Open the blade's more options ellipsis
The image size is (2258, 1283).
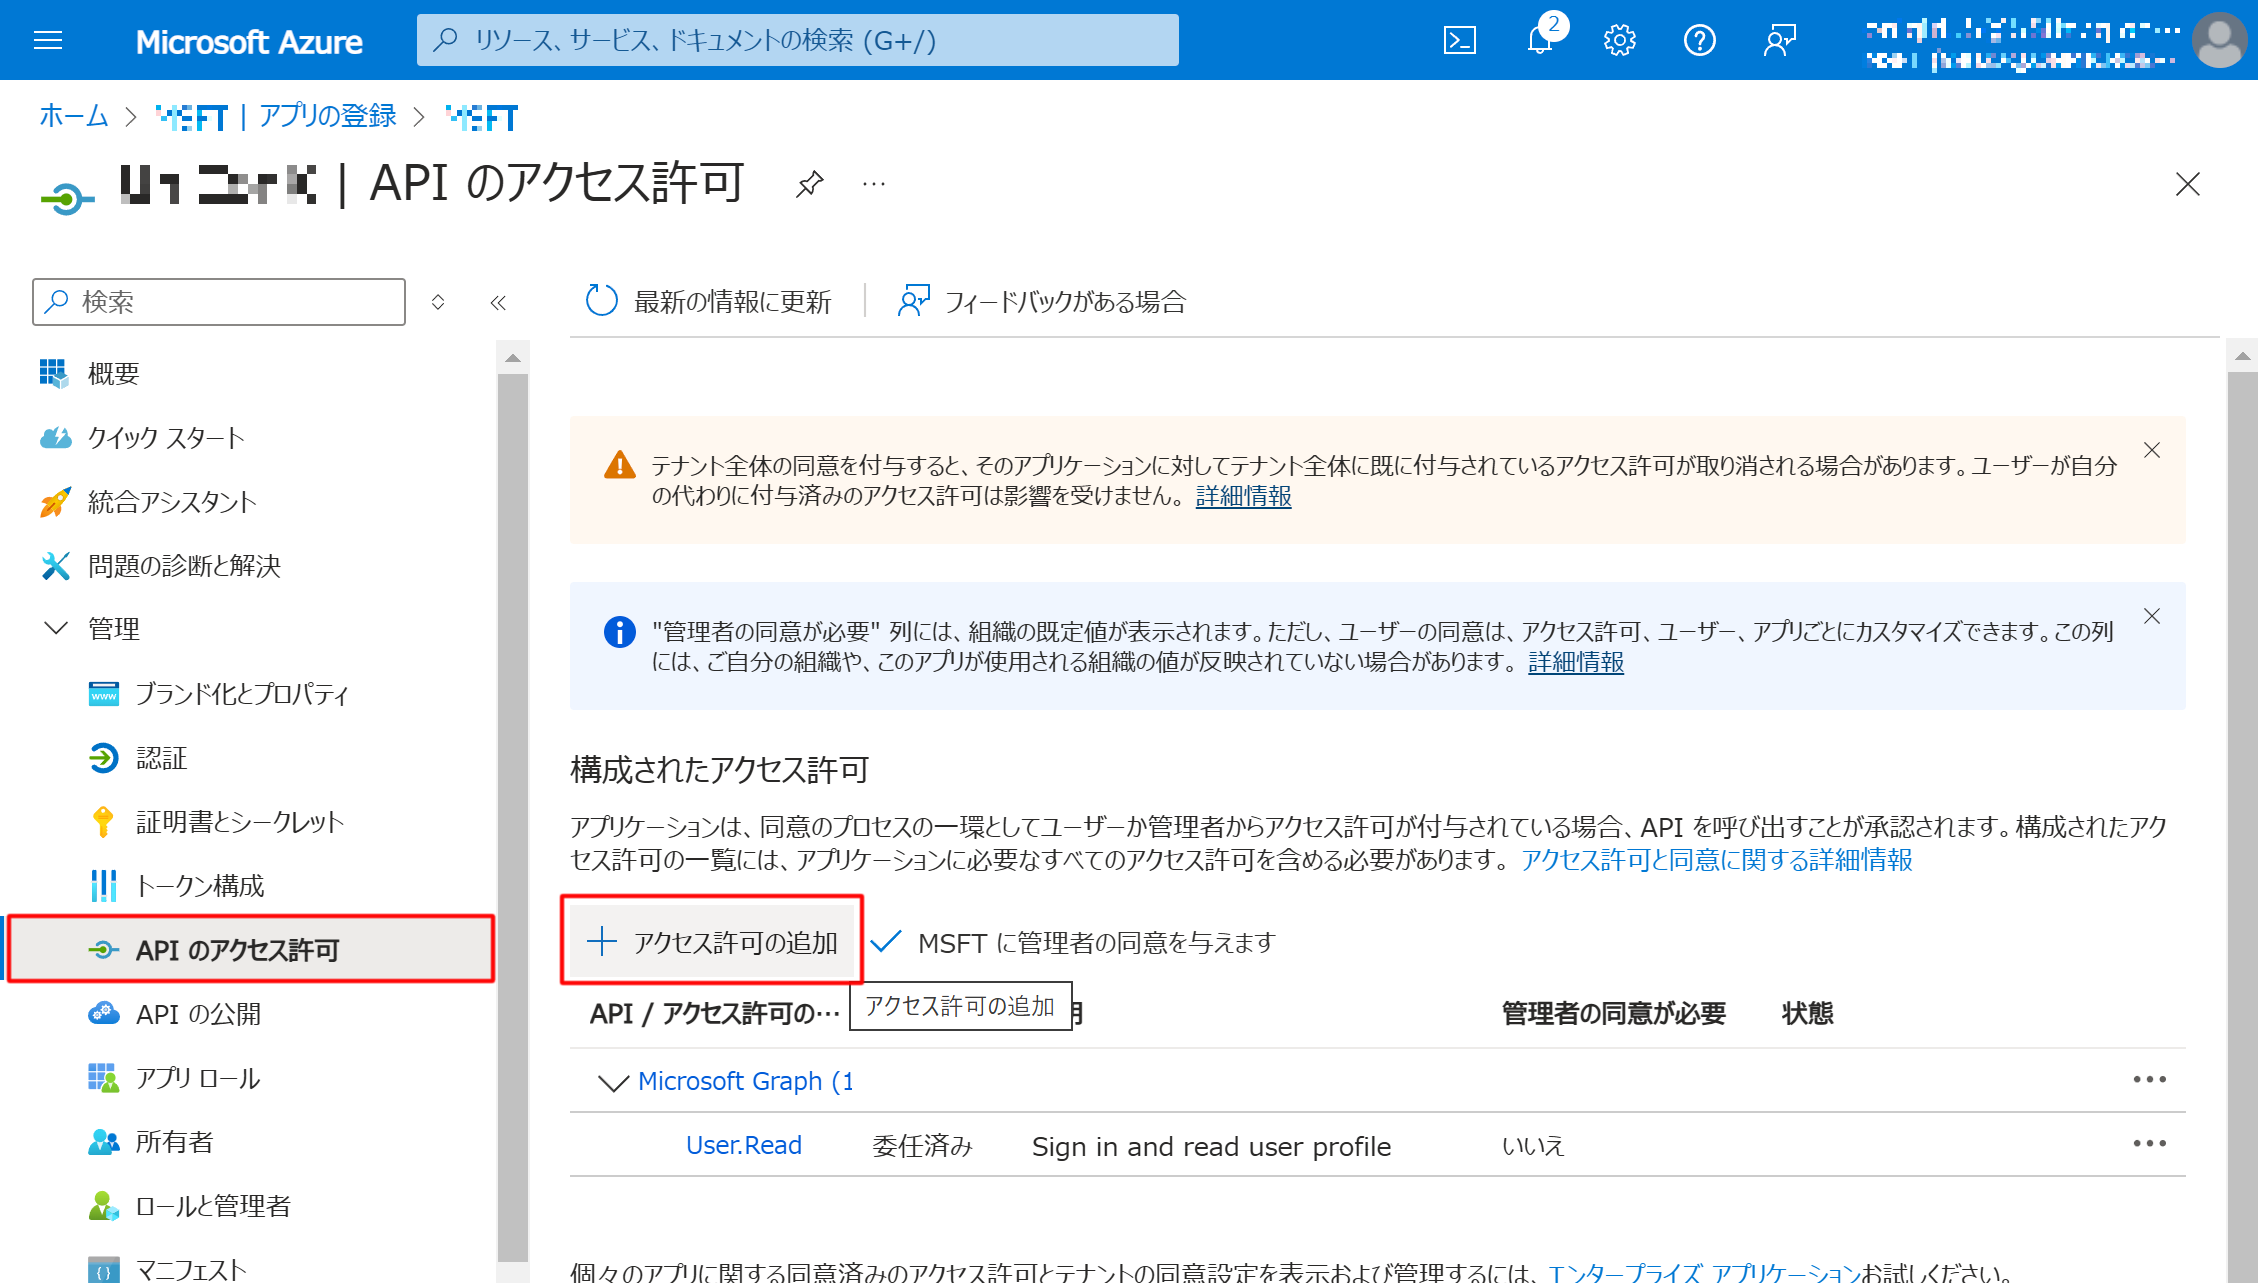click(874, 184)
